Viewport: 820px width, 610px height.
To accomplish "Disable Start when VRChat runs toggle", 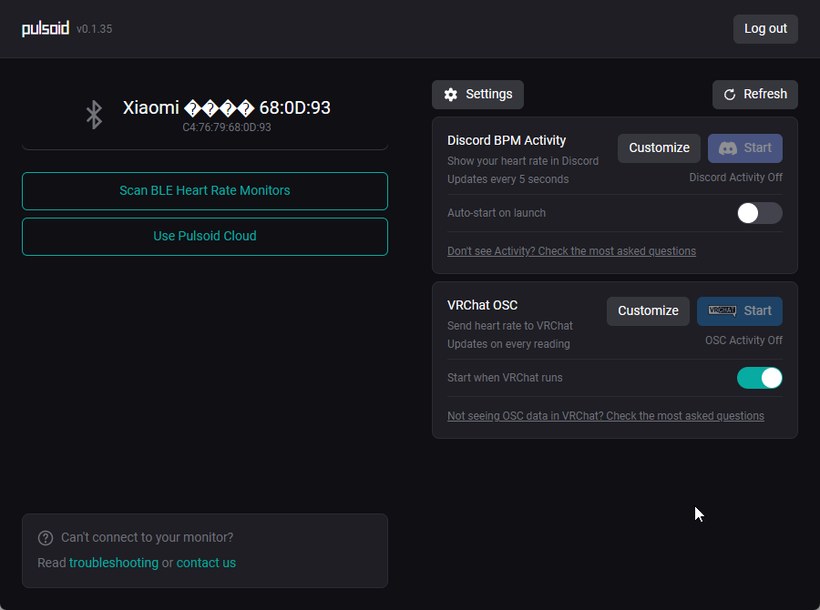I will click(759, 378).
